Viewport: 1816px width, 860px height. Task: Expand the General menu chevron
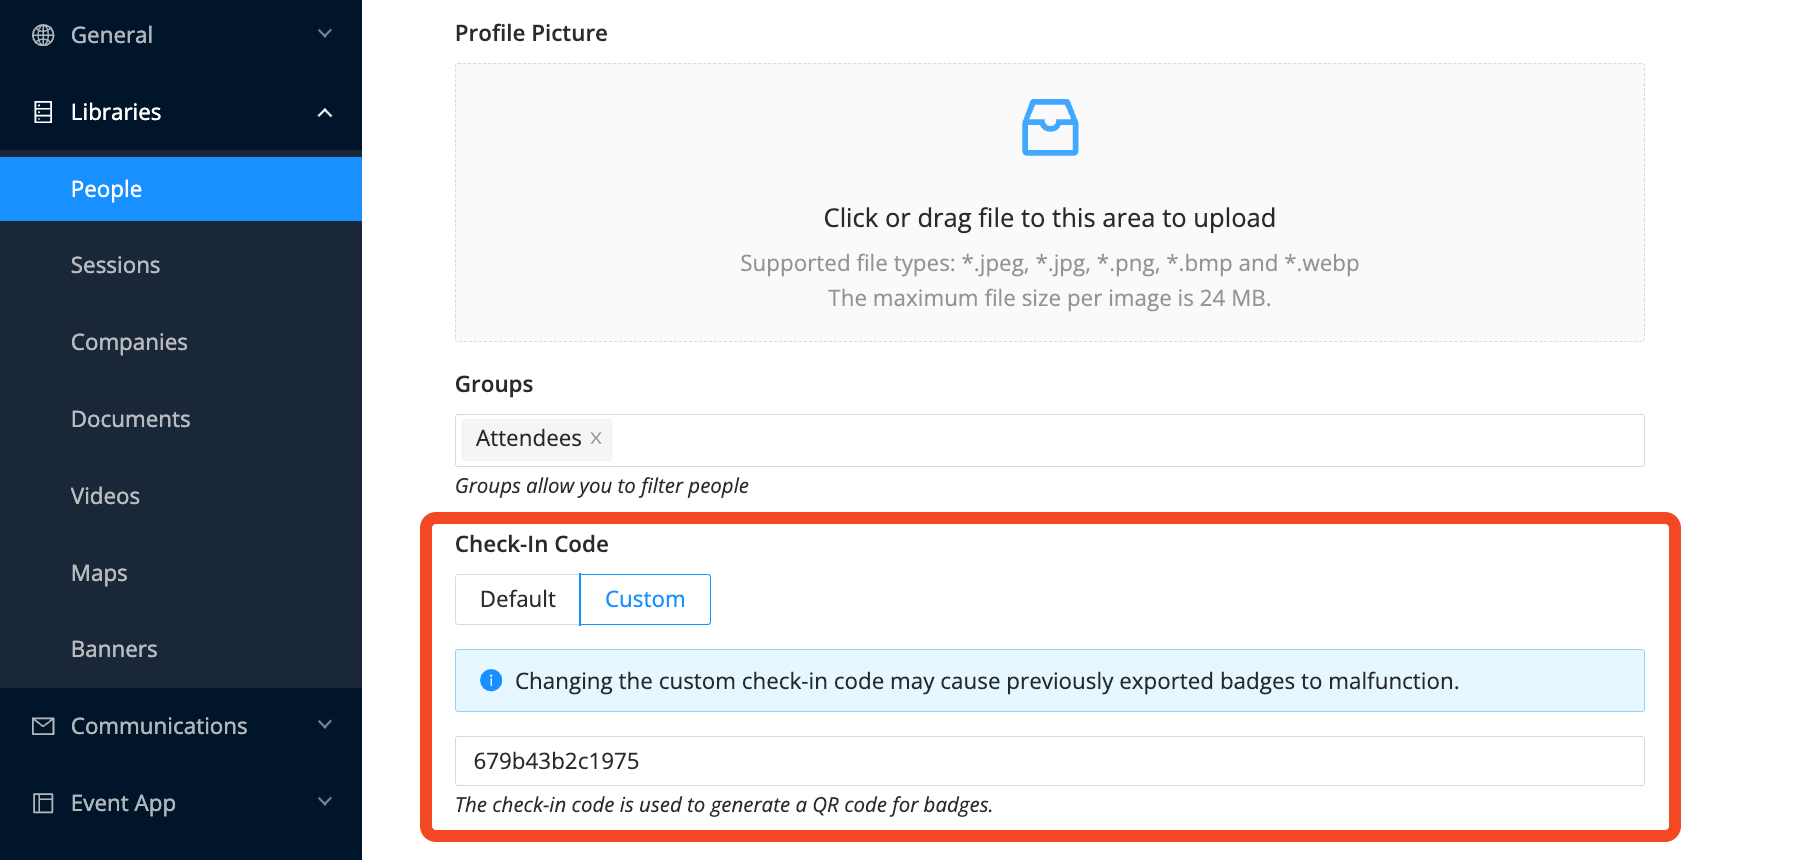(325, 34)
